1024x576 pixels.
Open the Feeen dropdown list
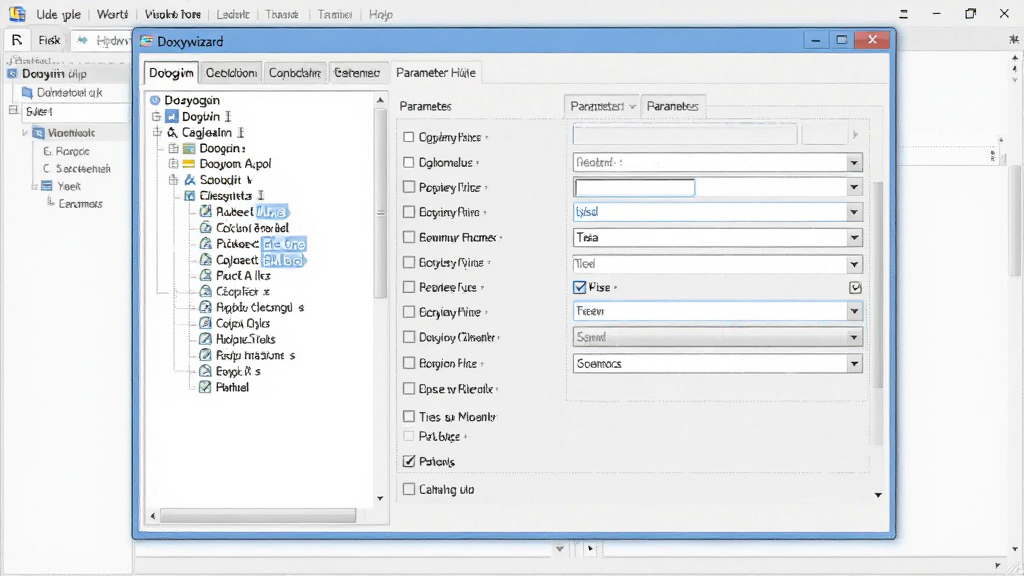click(854, 312)
